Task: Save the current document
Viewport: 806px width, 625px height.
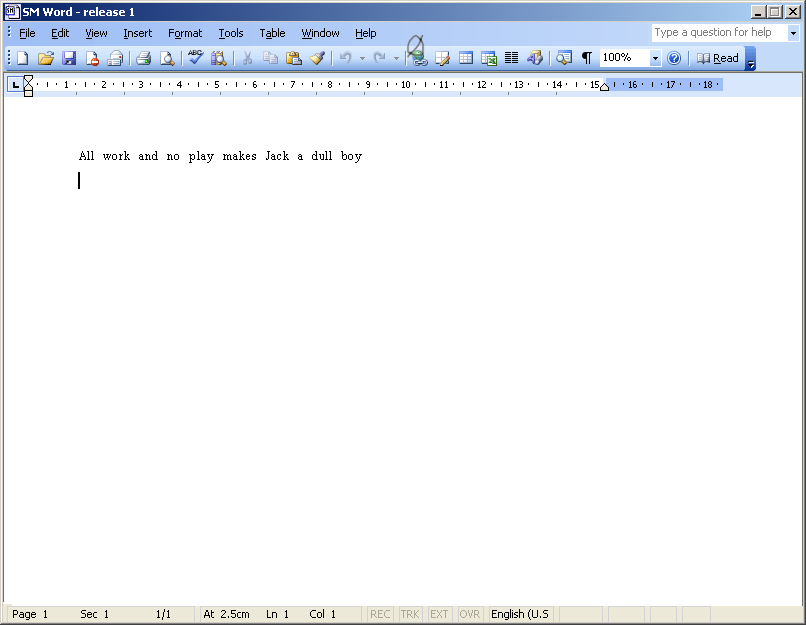Action: tap(69, 57)
